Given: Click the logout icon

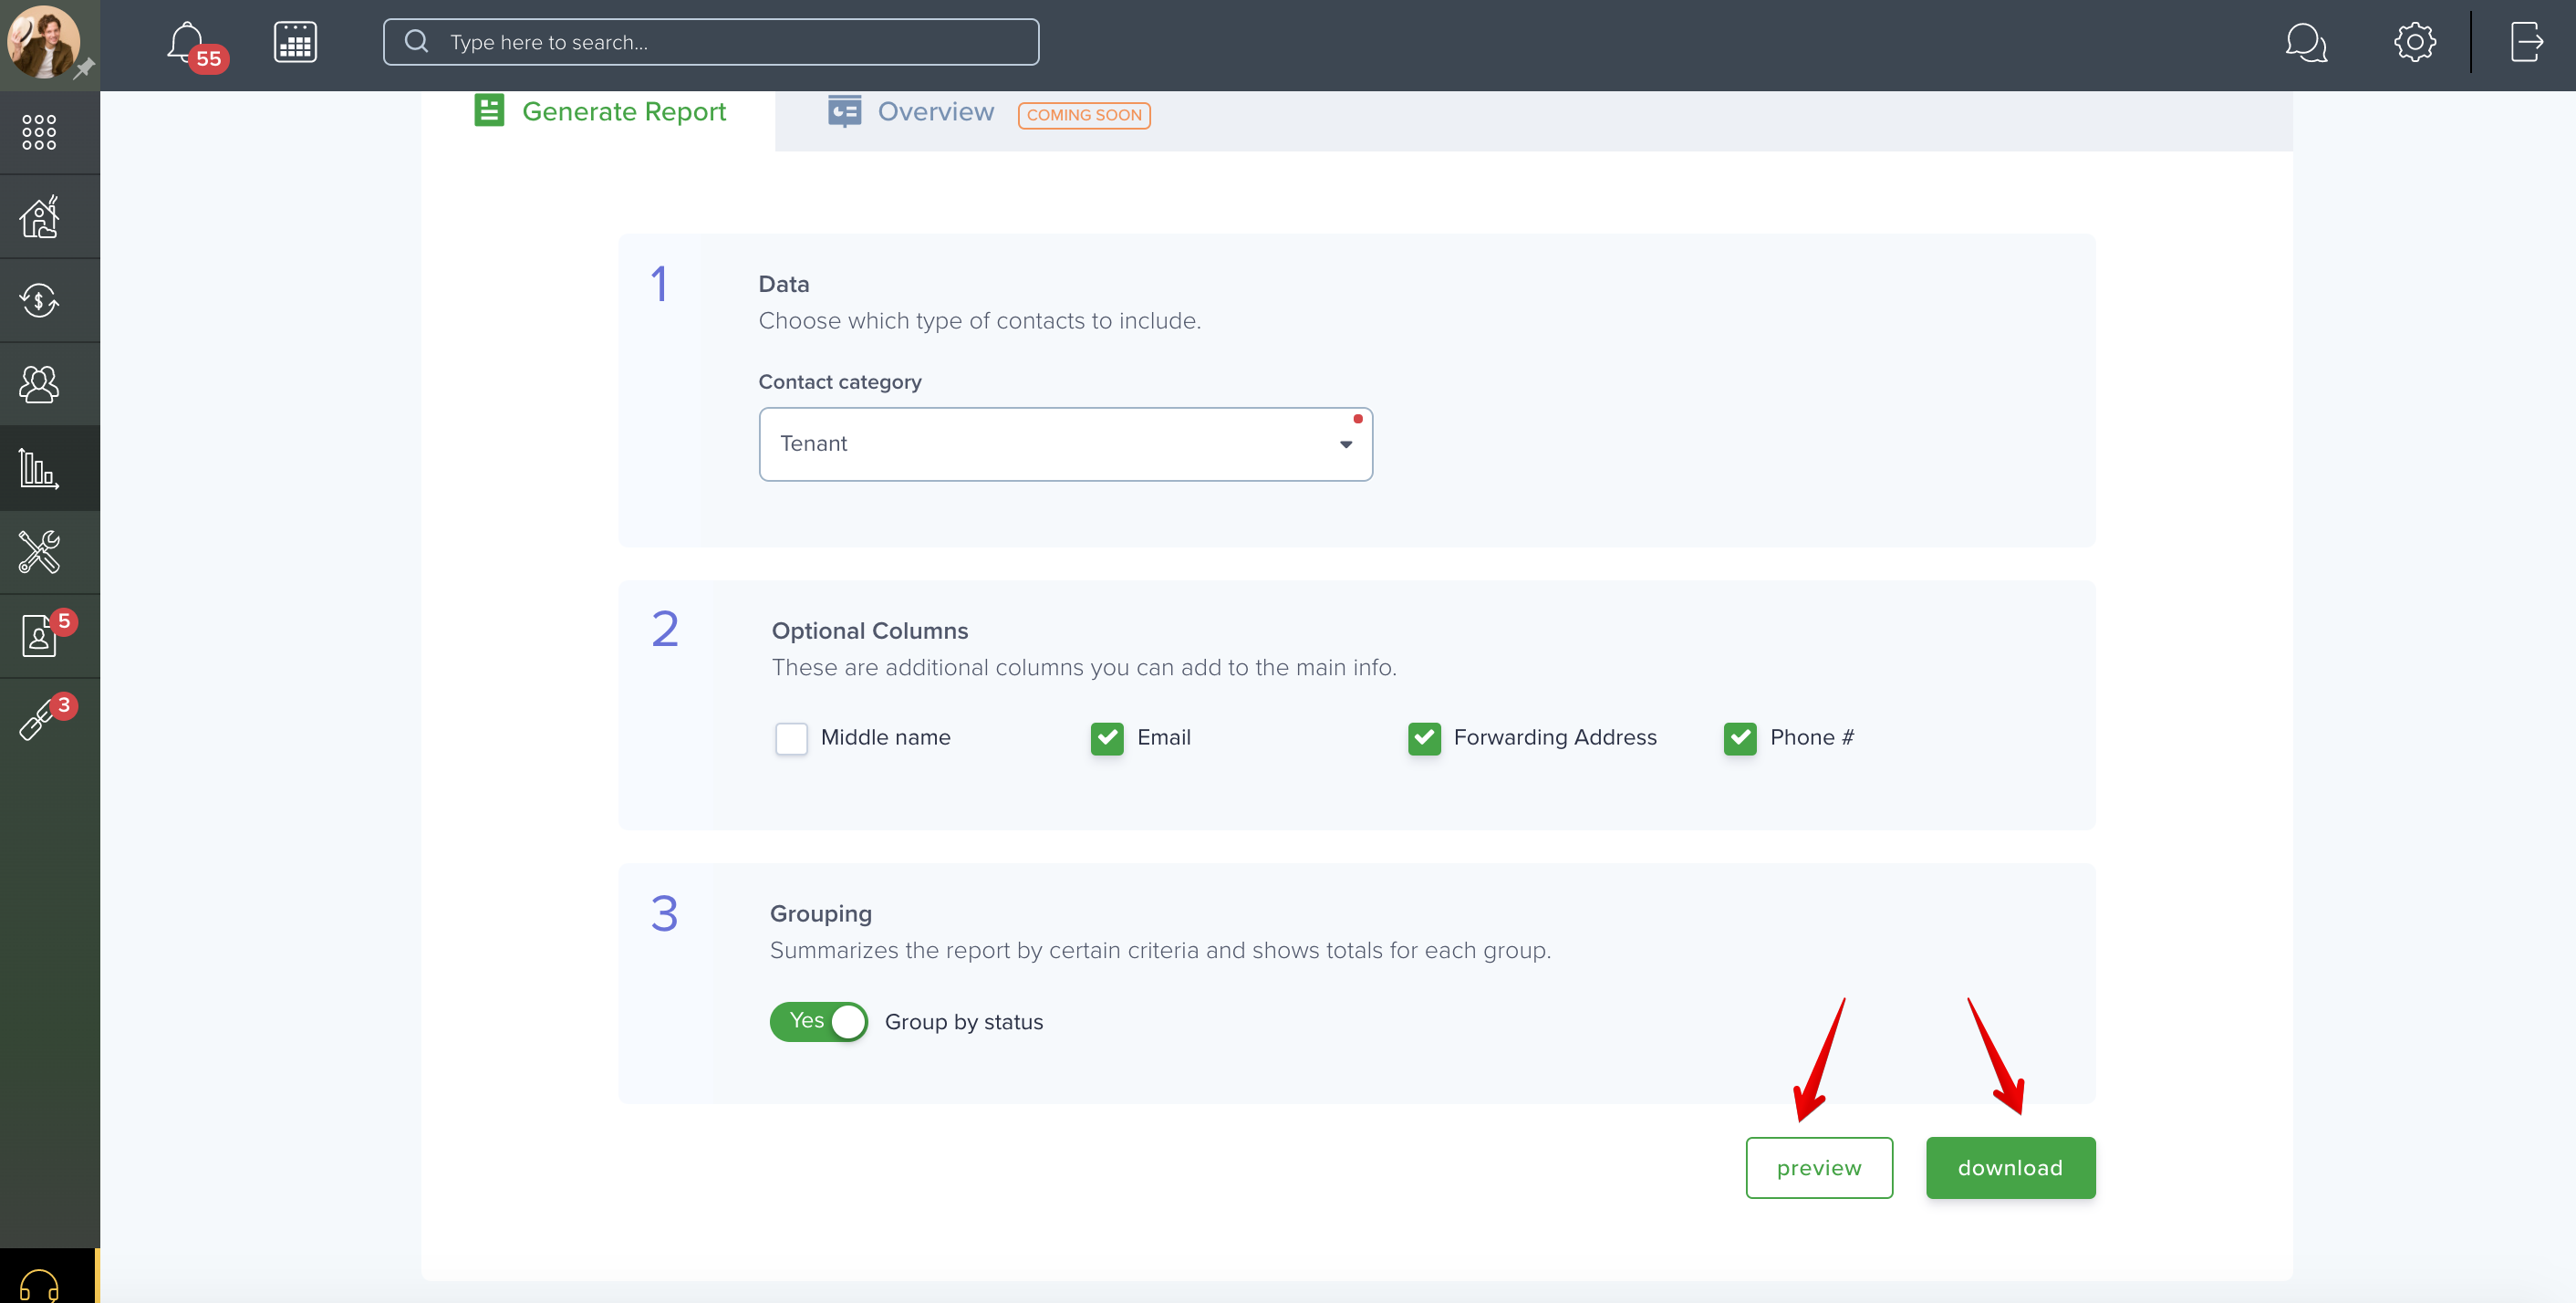Looking at the screenshot, I should coord(2526,42).
